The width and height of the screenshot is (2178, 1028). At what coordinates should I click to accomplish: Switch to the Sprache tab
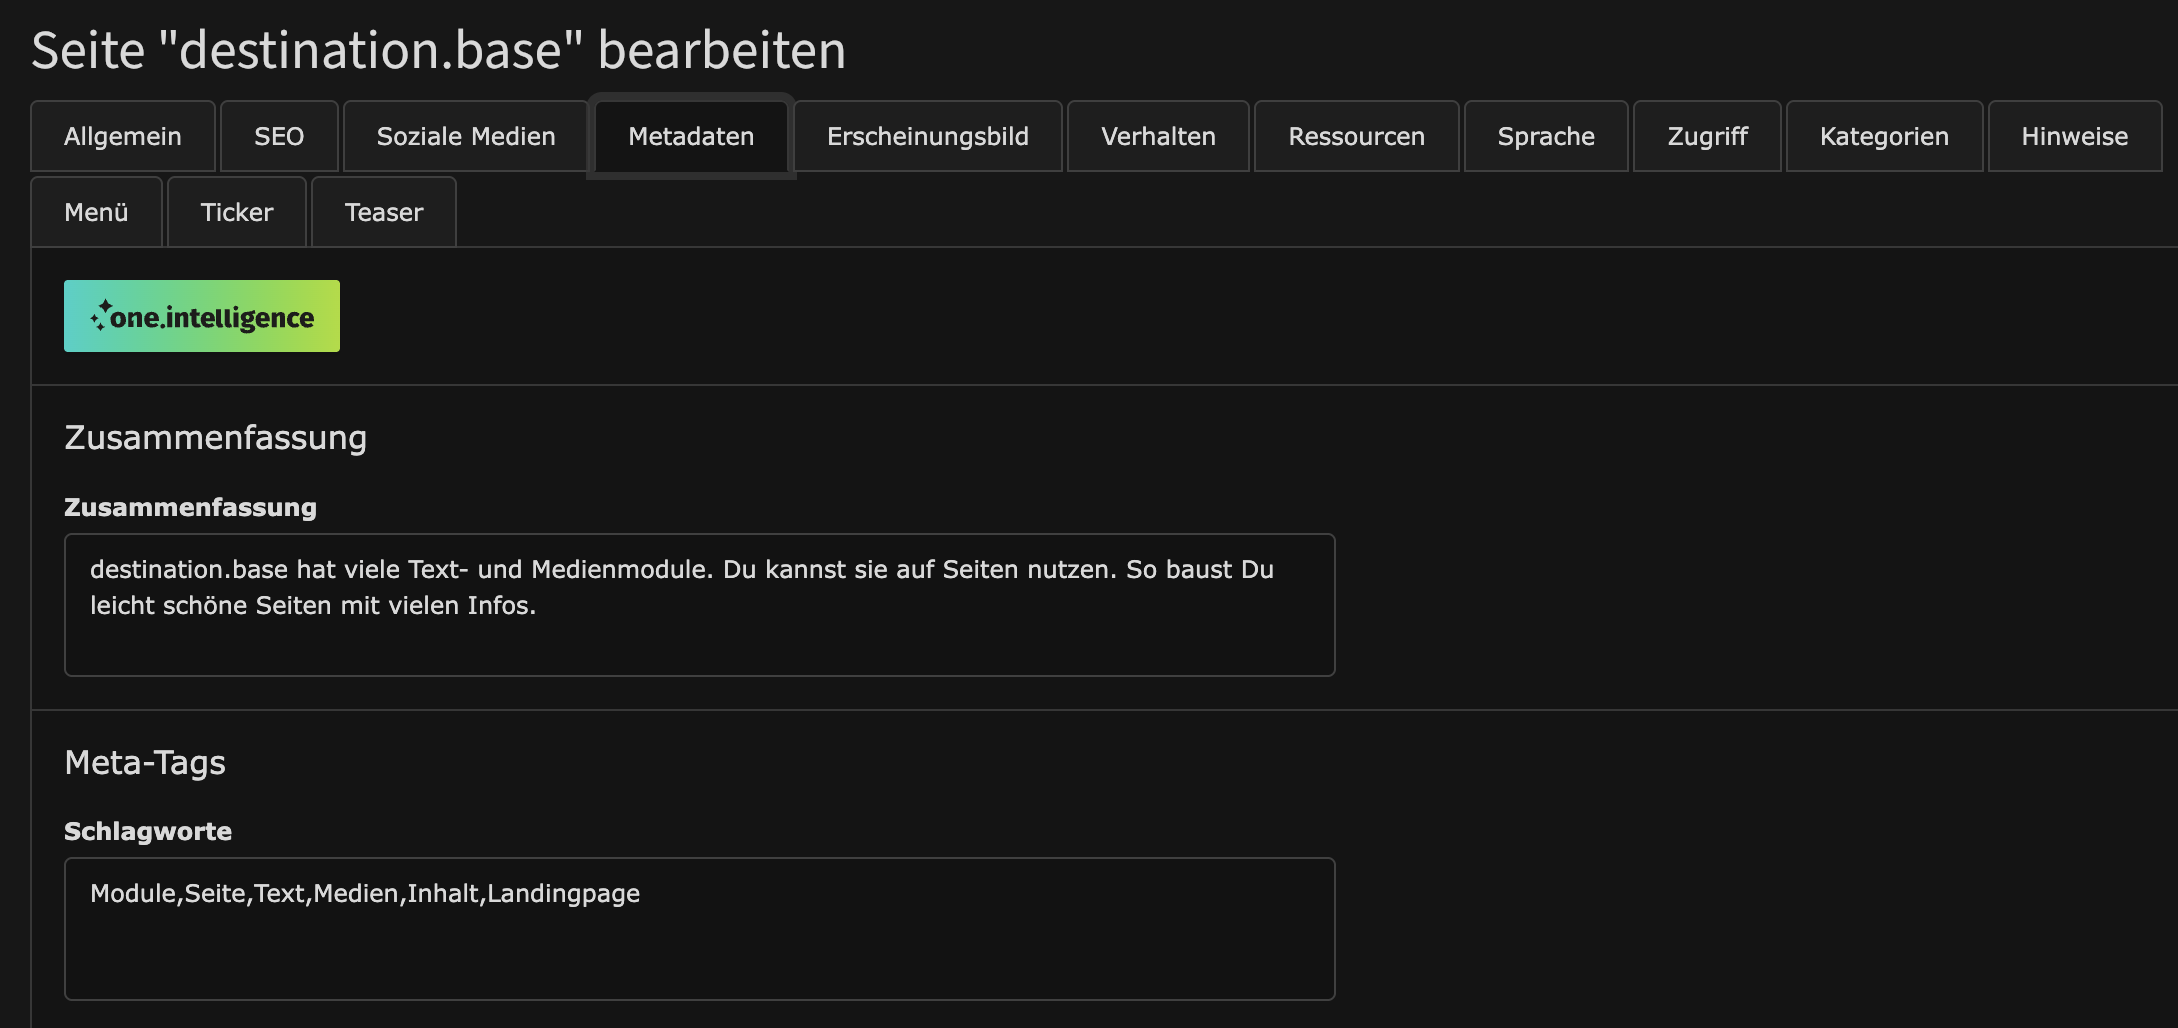click(1546, 136)
